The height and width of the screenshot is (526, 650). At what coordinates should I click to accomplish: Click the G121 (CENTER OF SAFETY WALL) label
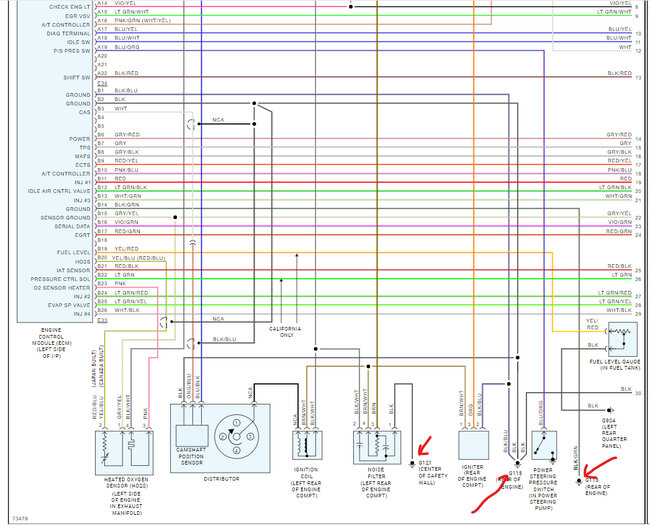pyautogui.click(x=433, y=473)
